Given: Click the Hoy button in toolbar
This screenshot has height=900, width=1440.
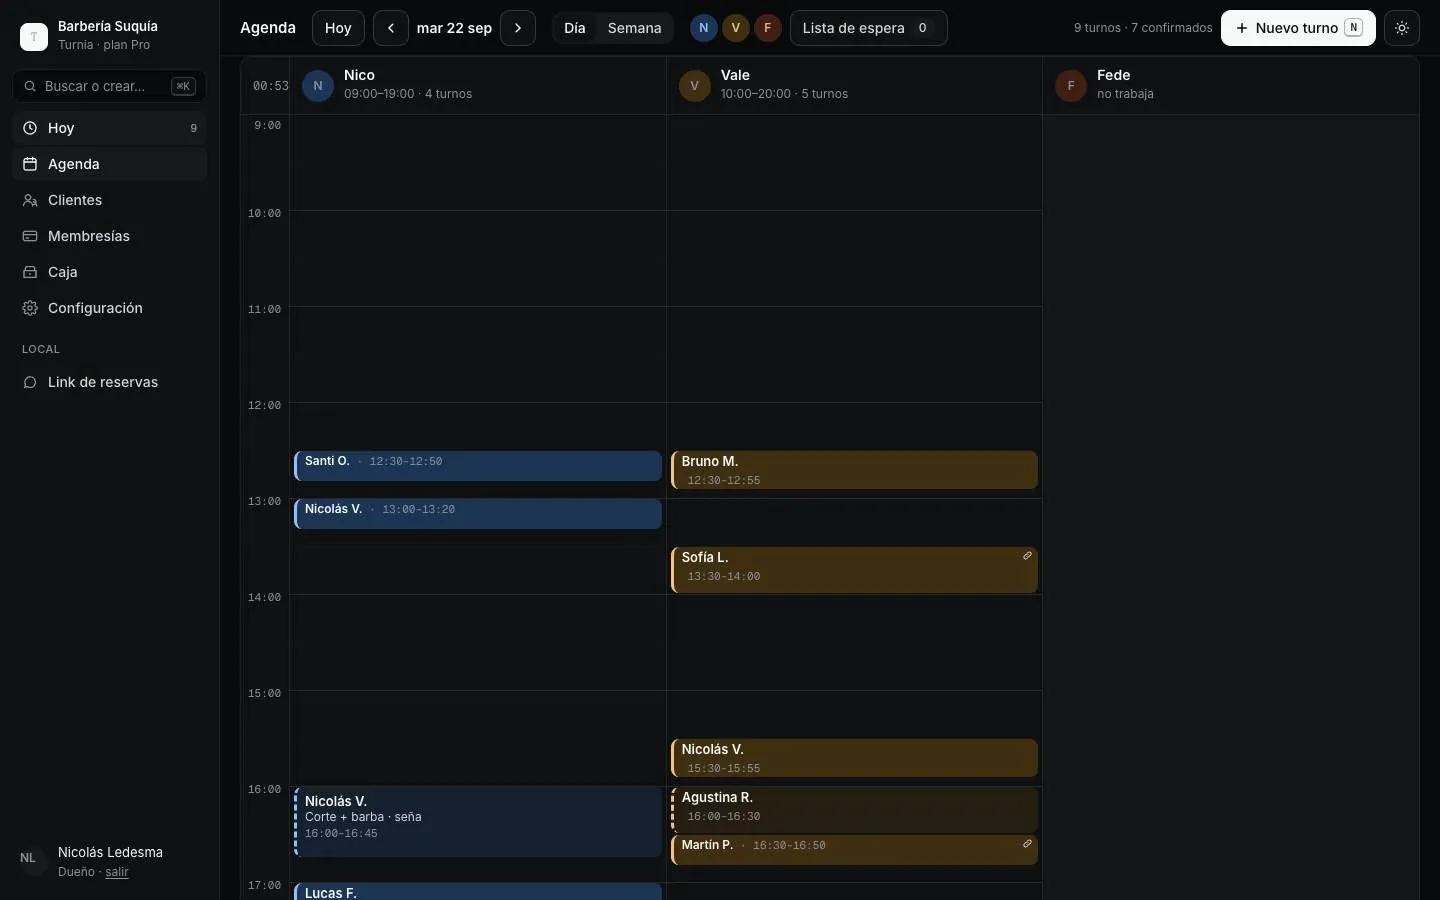Looking at the screenshot, I should 338,28.
